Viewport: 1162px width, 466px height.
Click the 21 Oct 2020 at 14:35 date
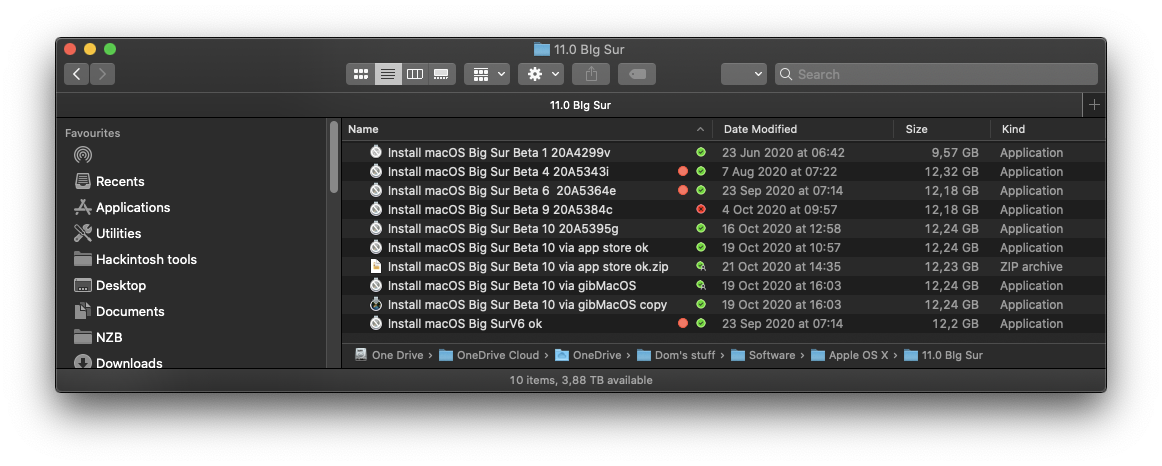pos(781,267)
